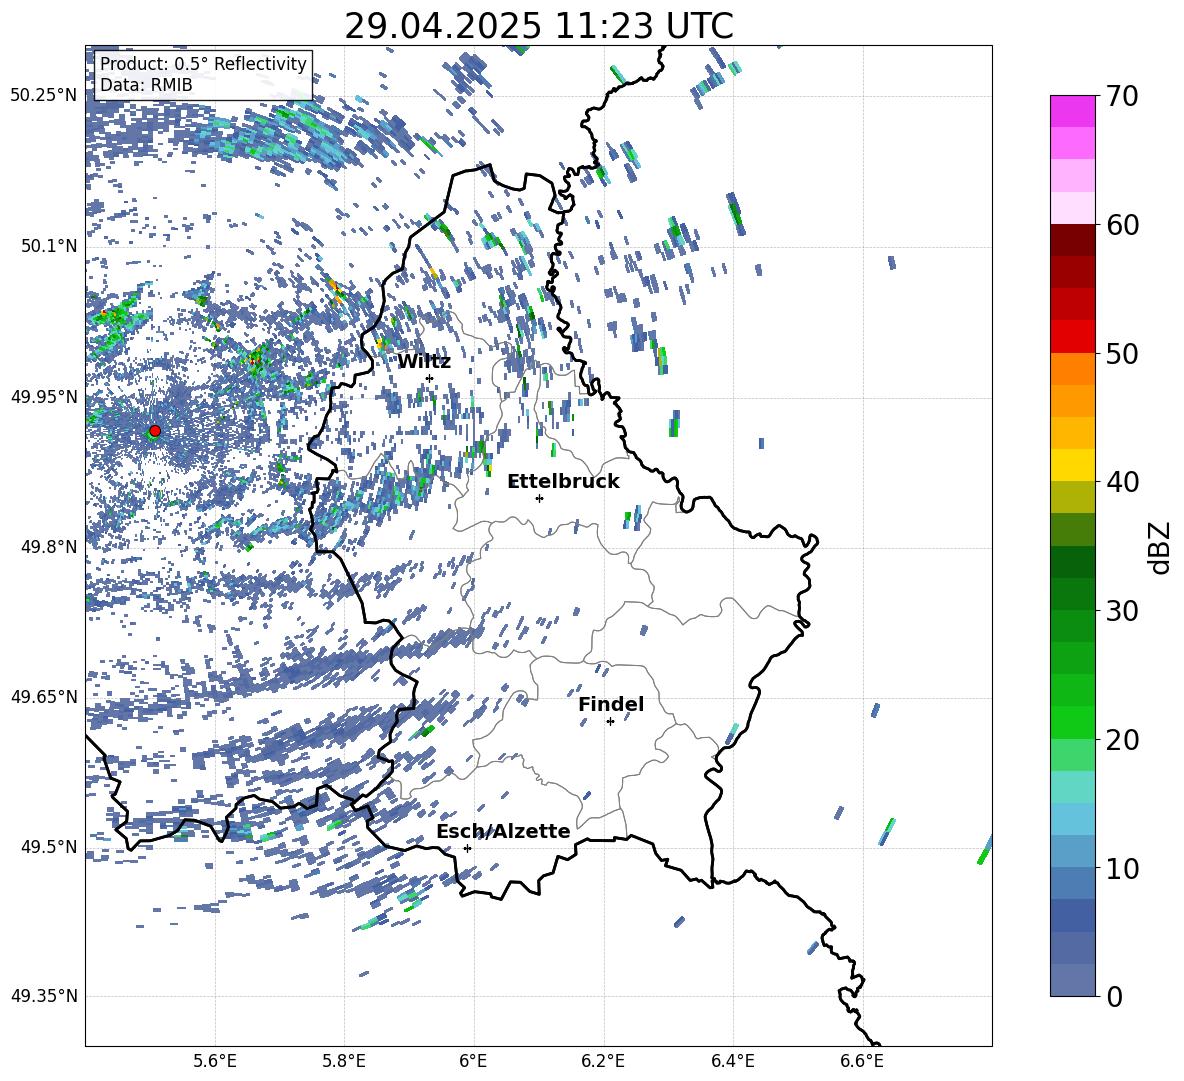This screenshot has height=1081, width=1184.
Task: Click the 'Product: 0.5° Reflectivity' text
Action: [x=203, y=63]
